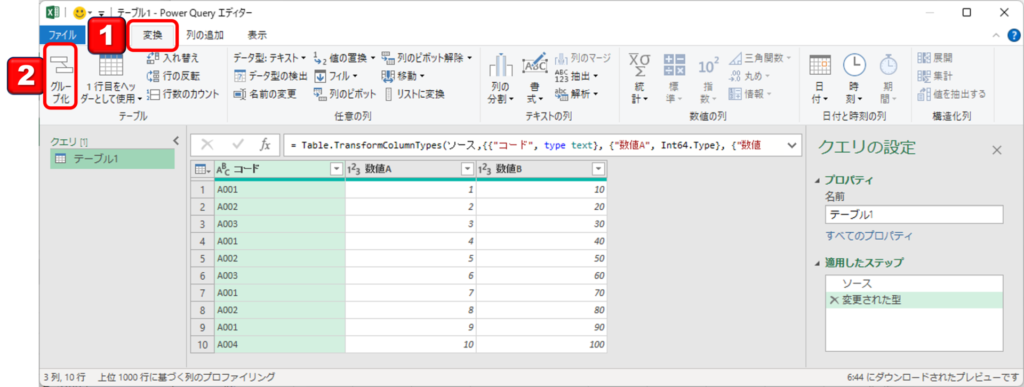Open the 情報 information dropdown

pos(750,93)
